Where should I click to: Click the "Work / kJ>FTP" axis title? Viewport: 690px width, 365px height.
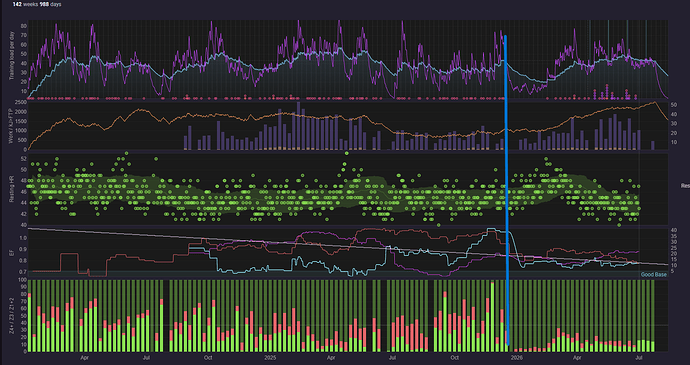(12, 125)
